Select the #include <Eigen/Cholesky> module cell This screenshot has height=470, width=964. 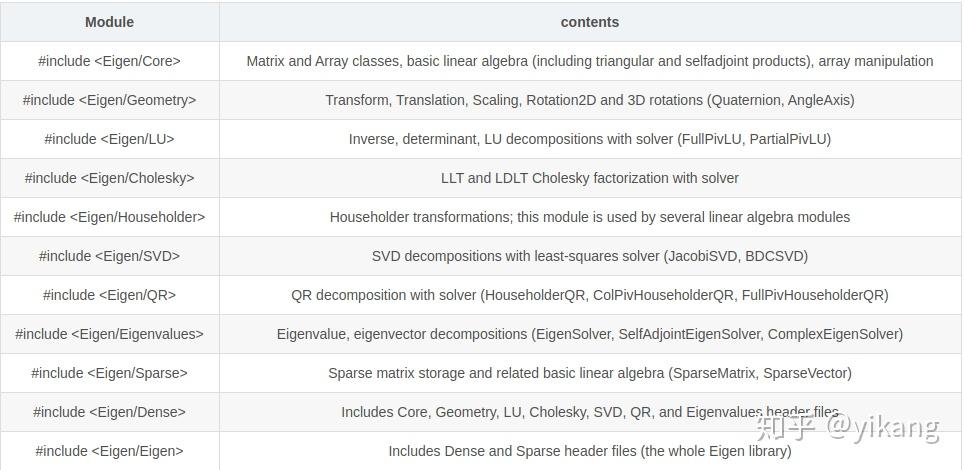coord(109,178)
